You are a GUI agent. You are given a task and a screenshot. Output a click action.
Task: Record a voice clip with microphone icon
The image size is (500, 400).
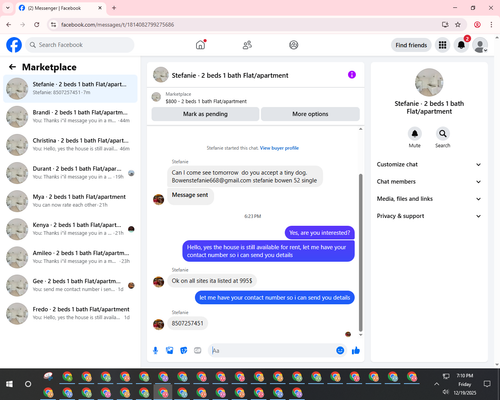coord(155,350)
